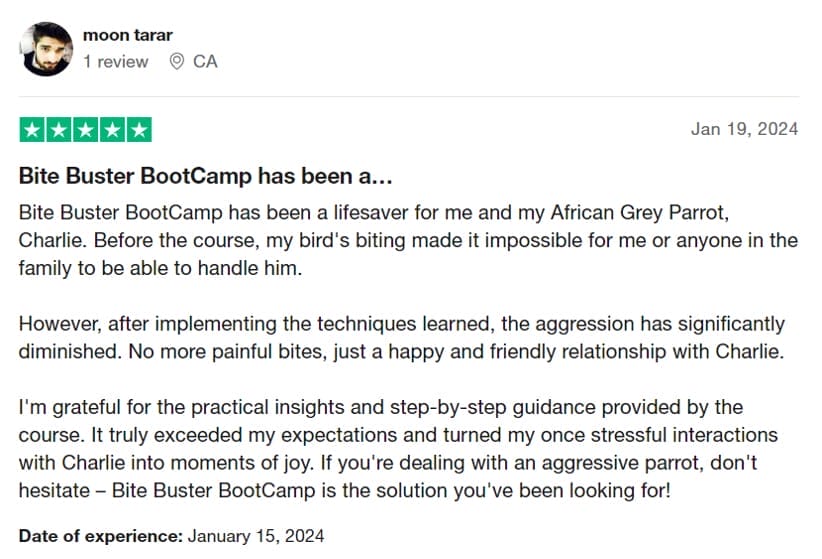The image size is (822, 559).
Task: Click the CA country label
Action: click(205, 62)
